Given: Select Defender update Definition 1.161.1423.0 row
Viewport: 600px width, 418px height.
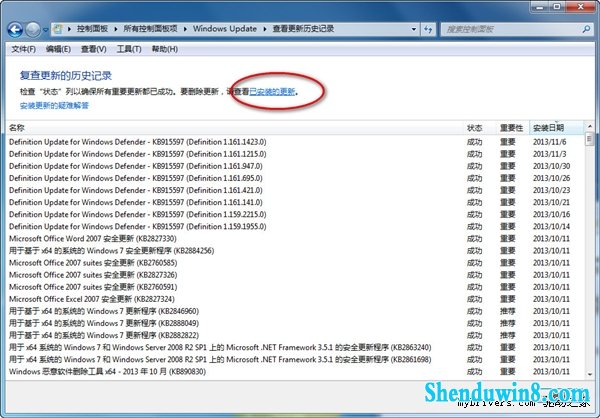Looking at the screenshot, I should (x=295, y=142).
